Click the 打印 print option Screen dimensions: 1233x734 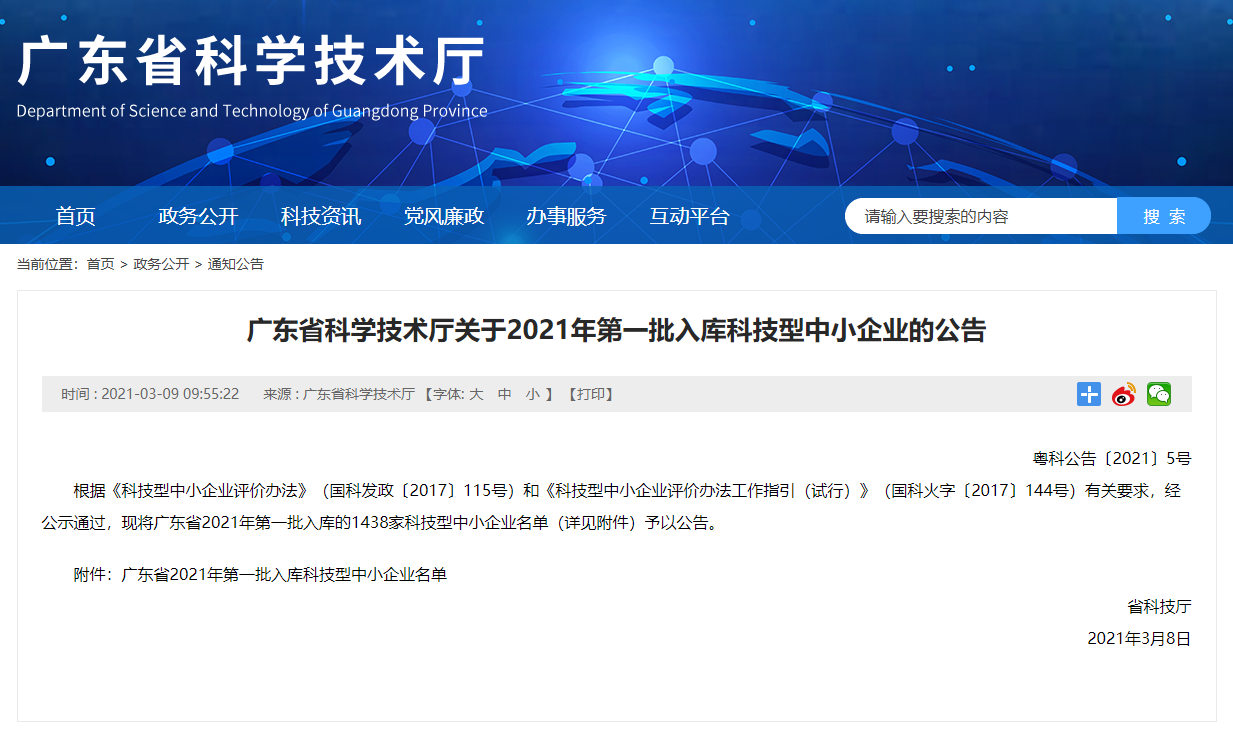coord(590,394)
